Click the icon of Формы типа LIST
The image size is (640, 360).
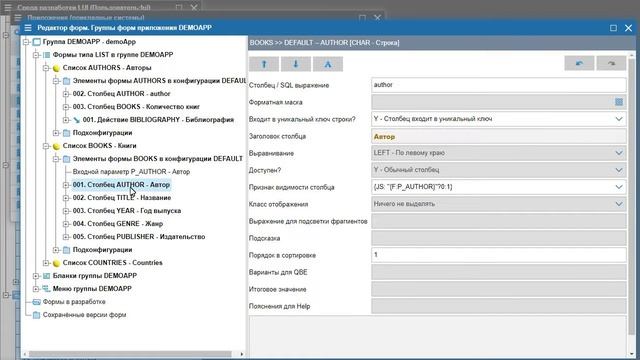pos(47,55)
